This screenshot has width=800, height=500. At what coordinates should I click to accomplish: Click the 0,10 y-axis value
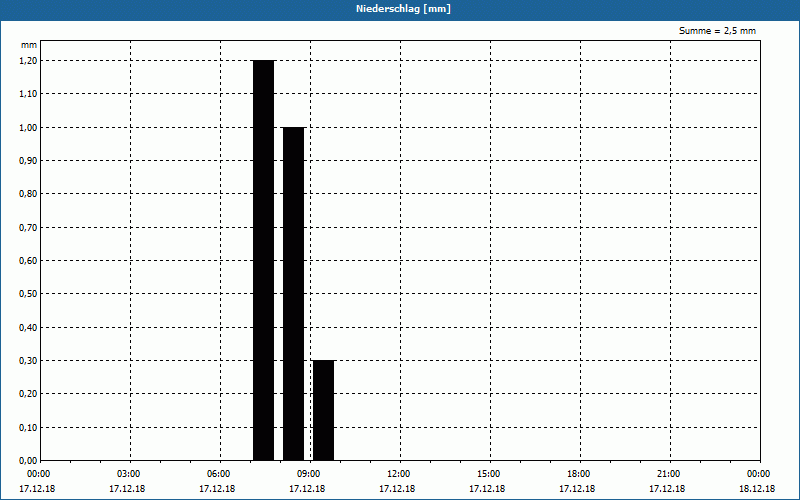(28, 427)
